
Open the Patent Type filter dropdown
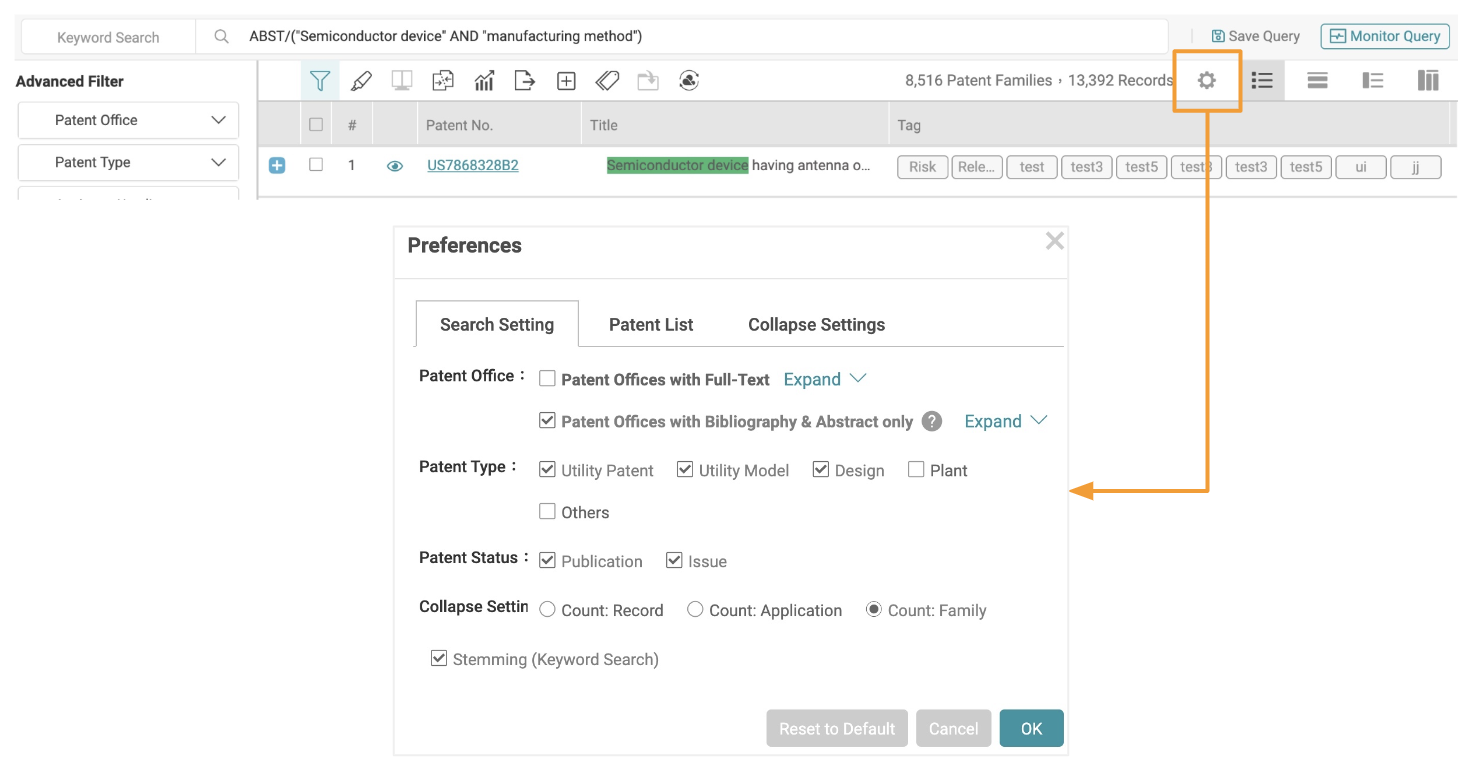[x=128, y=162]
